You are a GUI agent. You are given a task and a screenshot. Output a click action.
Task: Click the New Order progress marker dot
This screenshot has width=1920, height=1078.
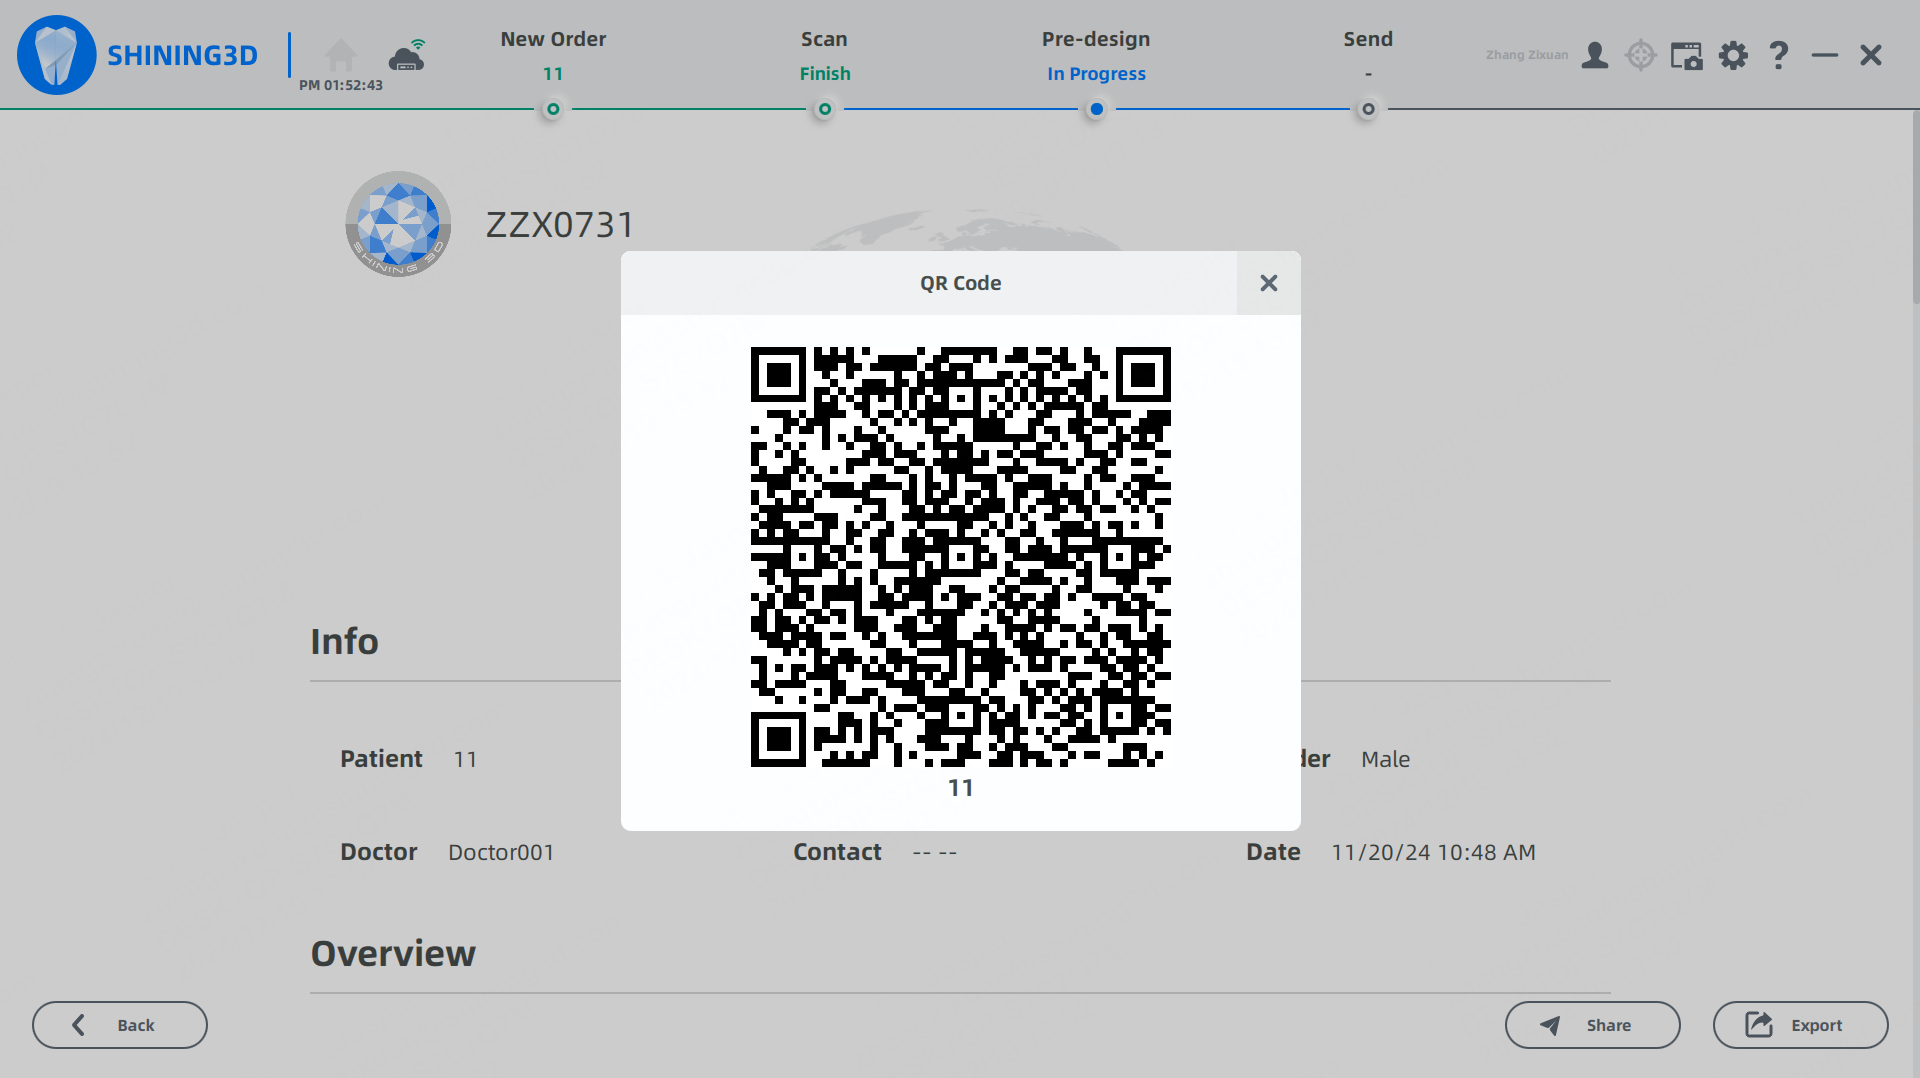point(553,109)
